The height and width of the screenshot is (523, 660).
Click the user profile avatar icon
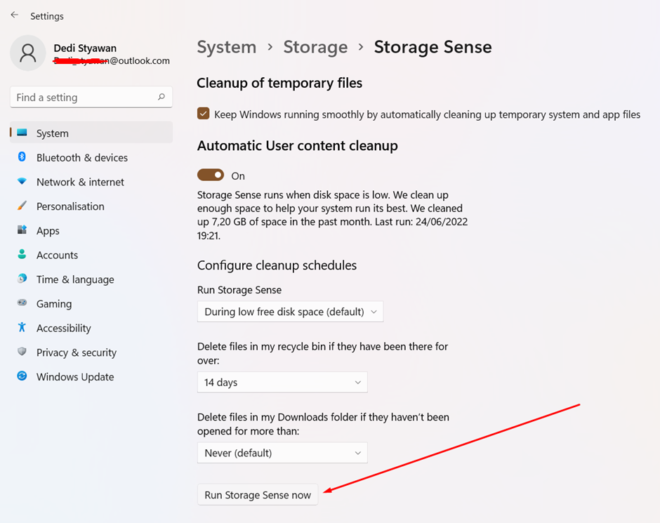coord(28,53)
